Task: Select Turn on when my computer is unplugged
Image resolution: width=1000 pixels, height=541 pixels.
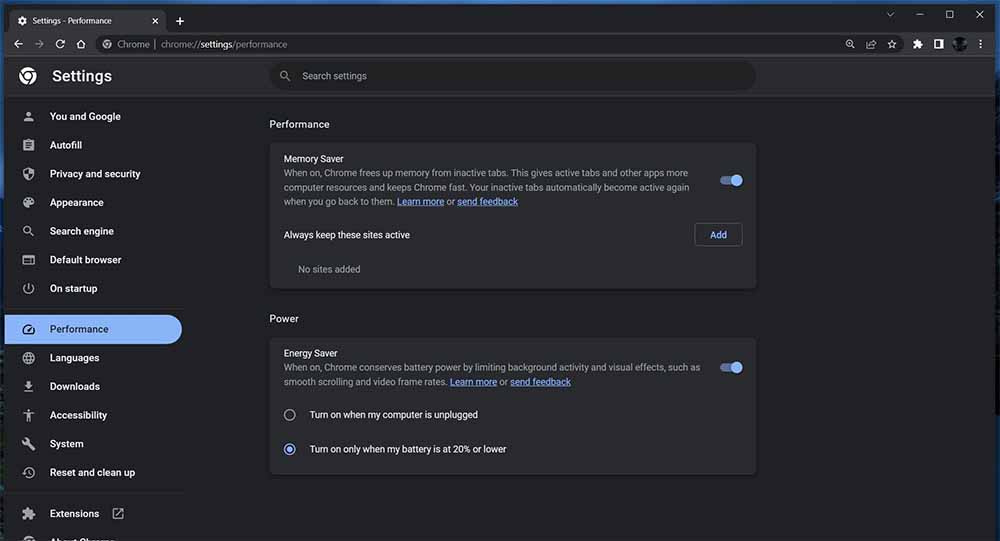Action: coord(290,415)
